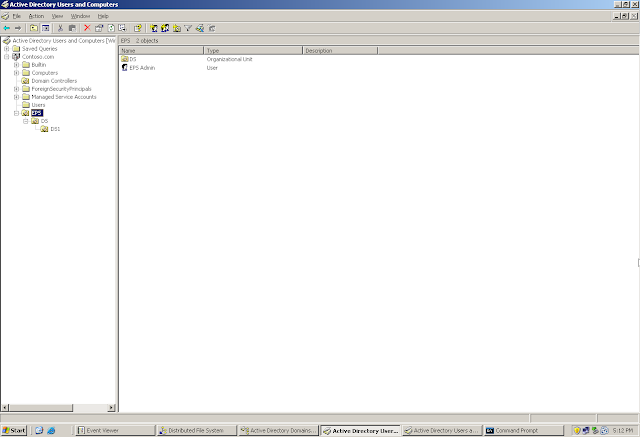Switch to Active Directory Domains taskbar window
Screen dimensions: 640x437
coord(279,430)
